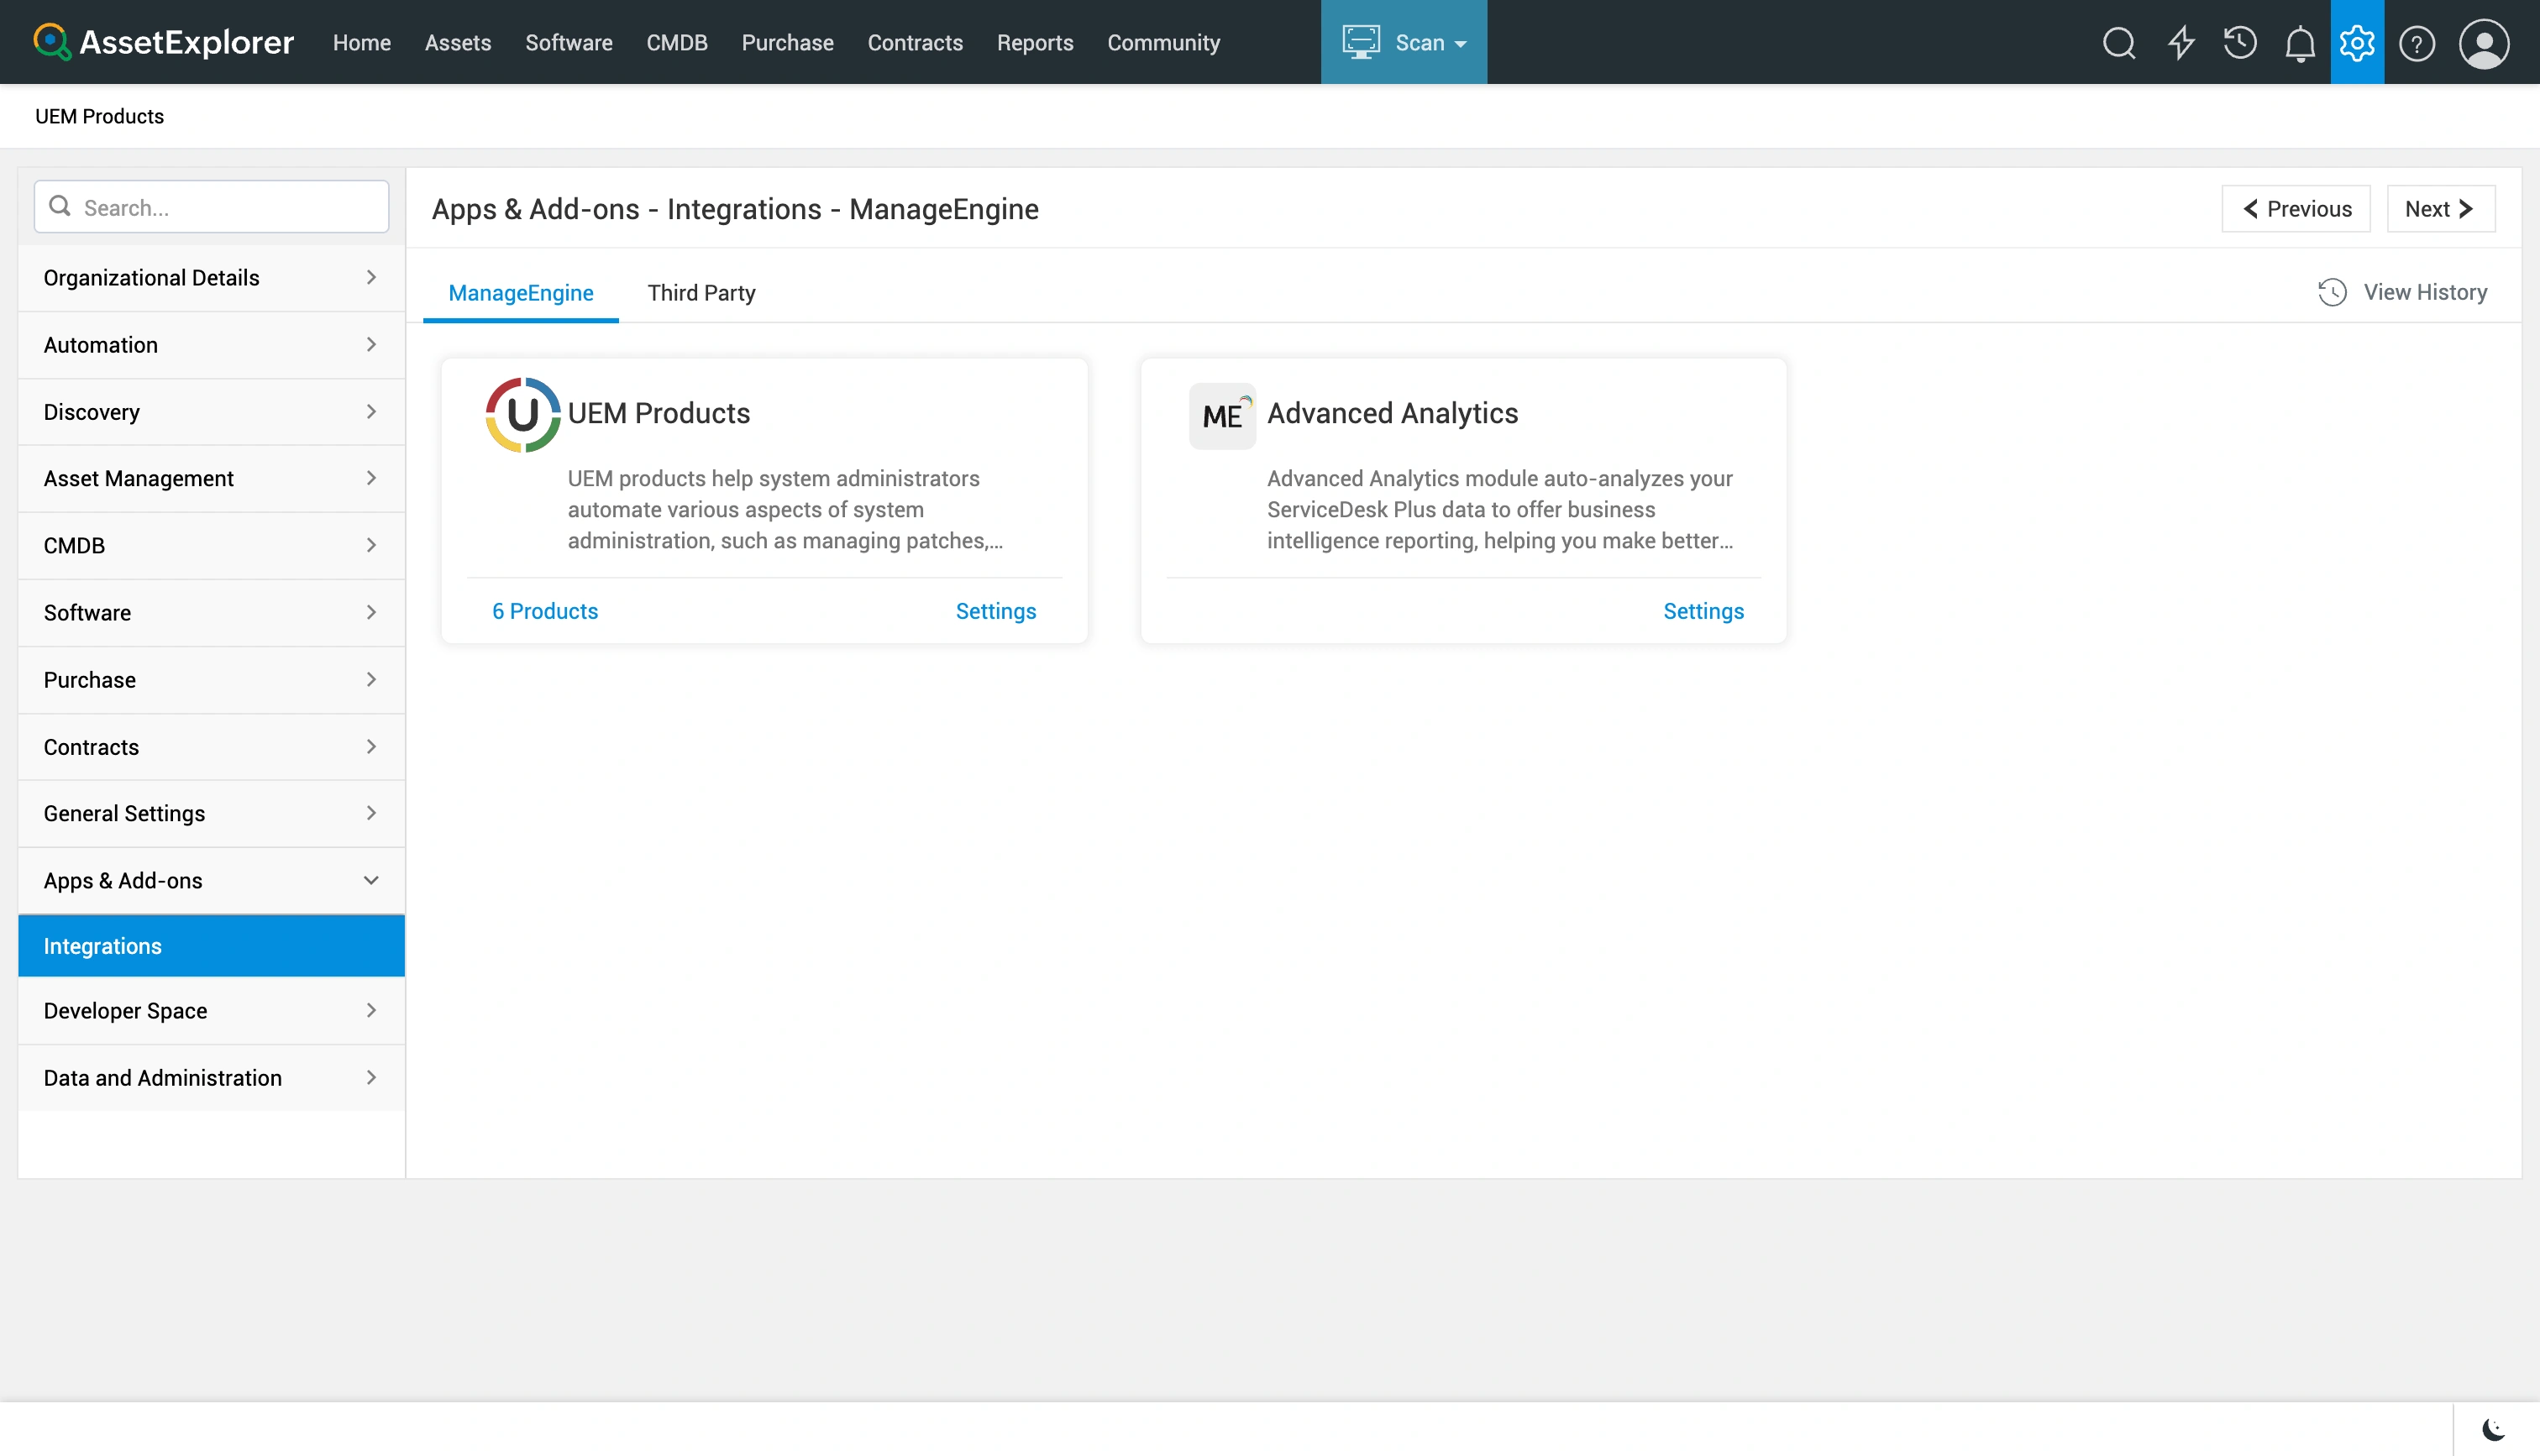Toggle night mode moon icon
This screenshot has width=2540, height=1456.
pos(2493,1429)
